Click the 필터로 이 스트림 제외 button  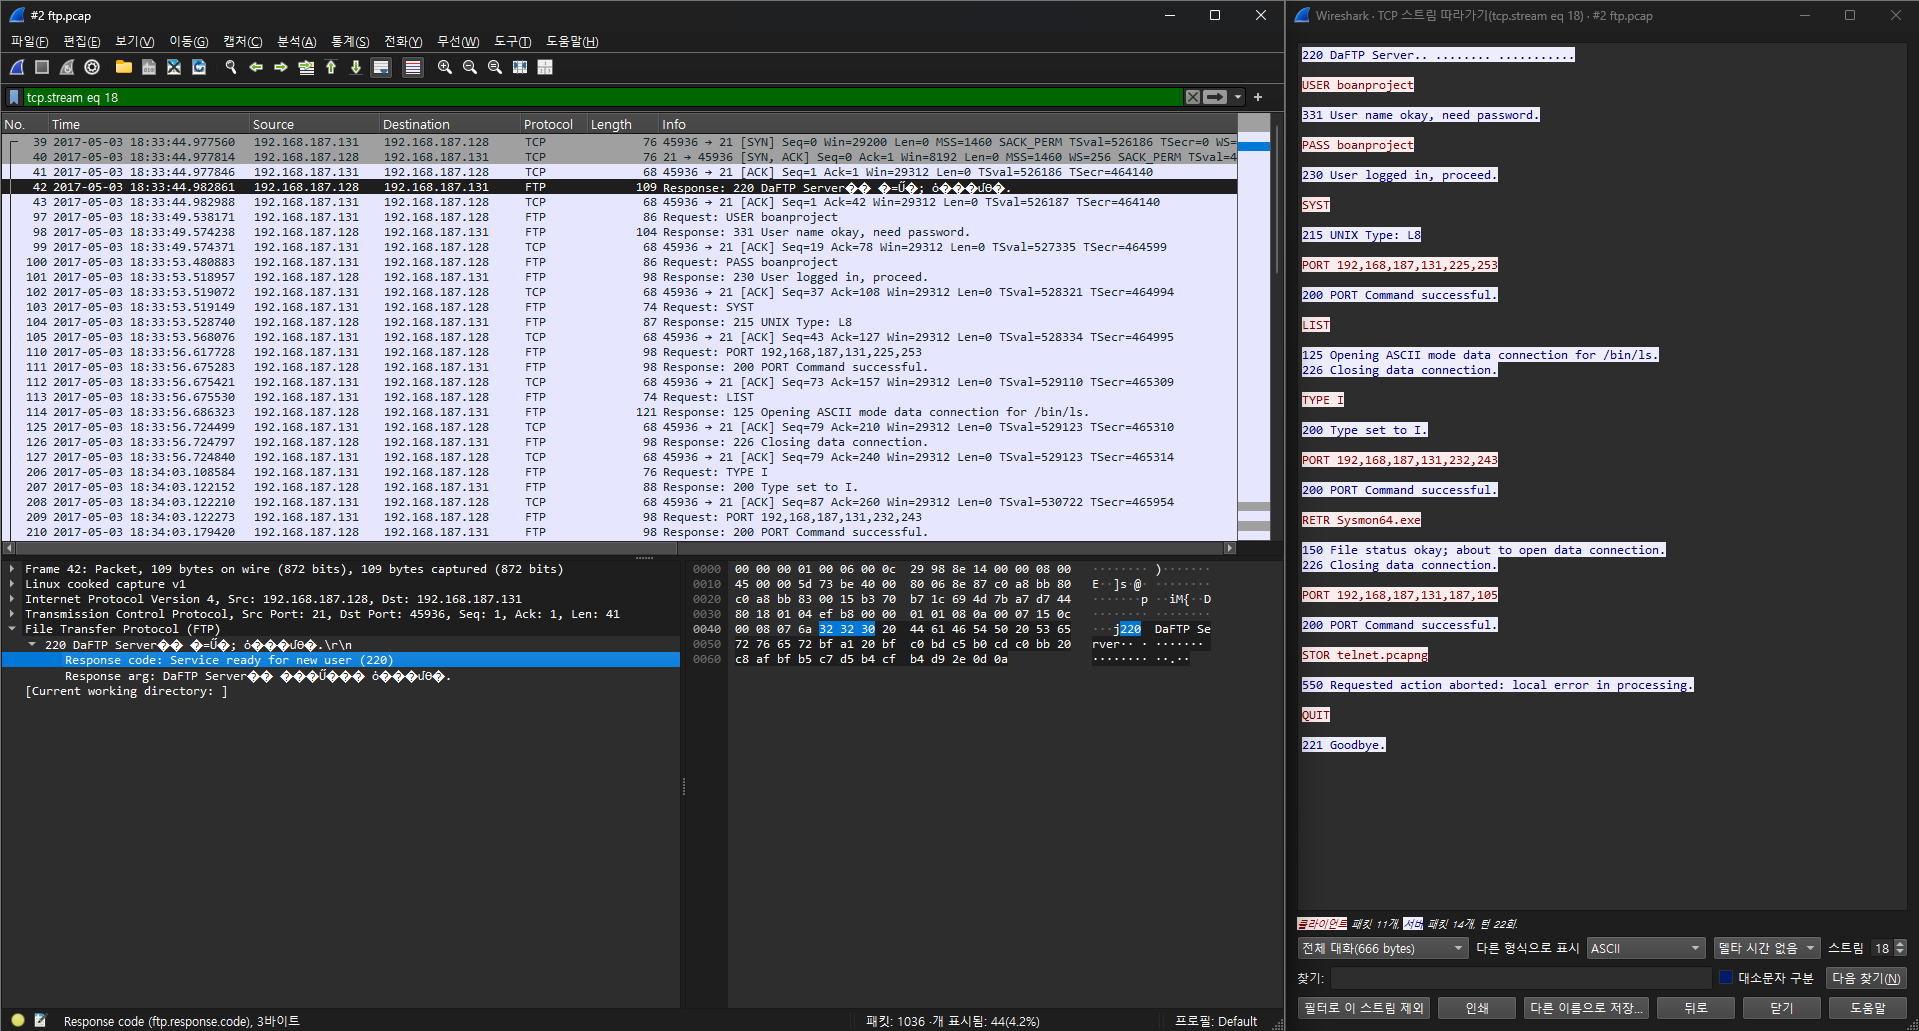tap(1363, 1008)
